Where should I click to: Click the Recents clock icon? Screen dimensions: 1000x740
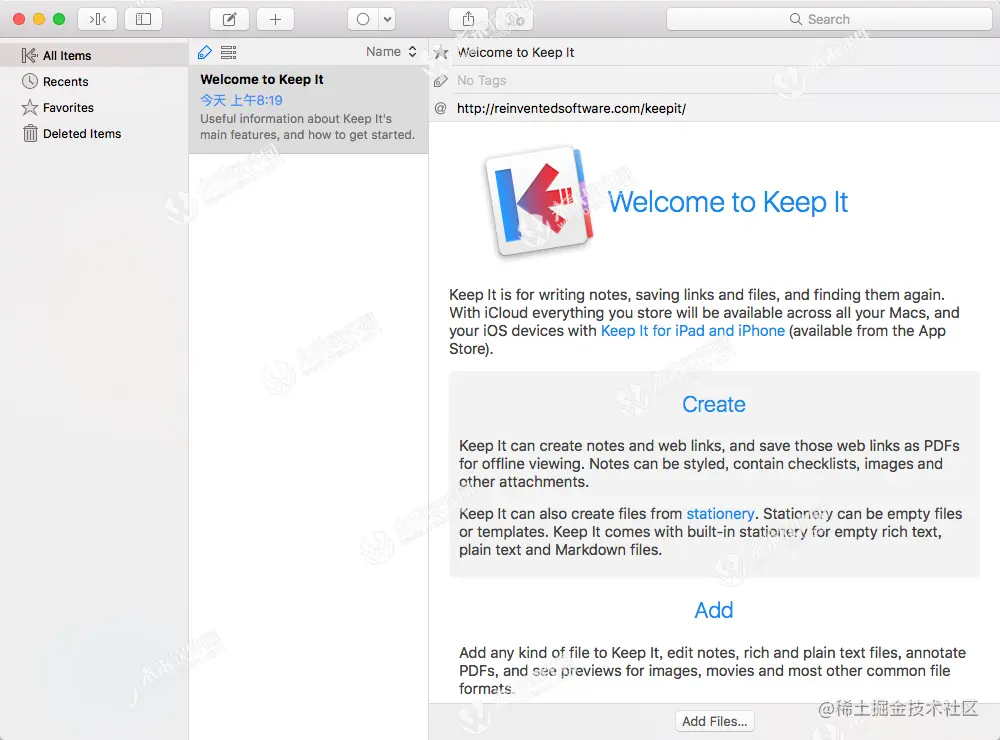(30, 81)
